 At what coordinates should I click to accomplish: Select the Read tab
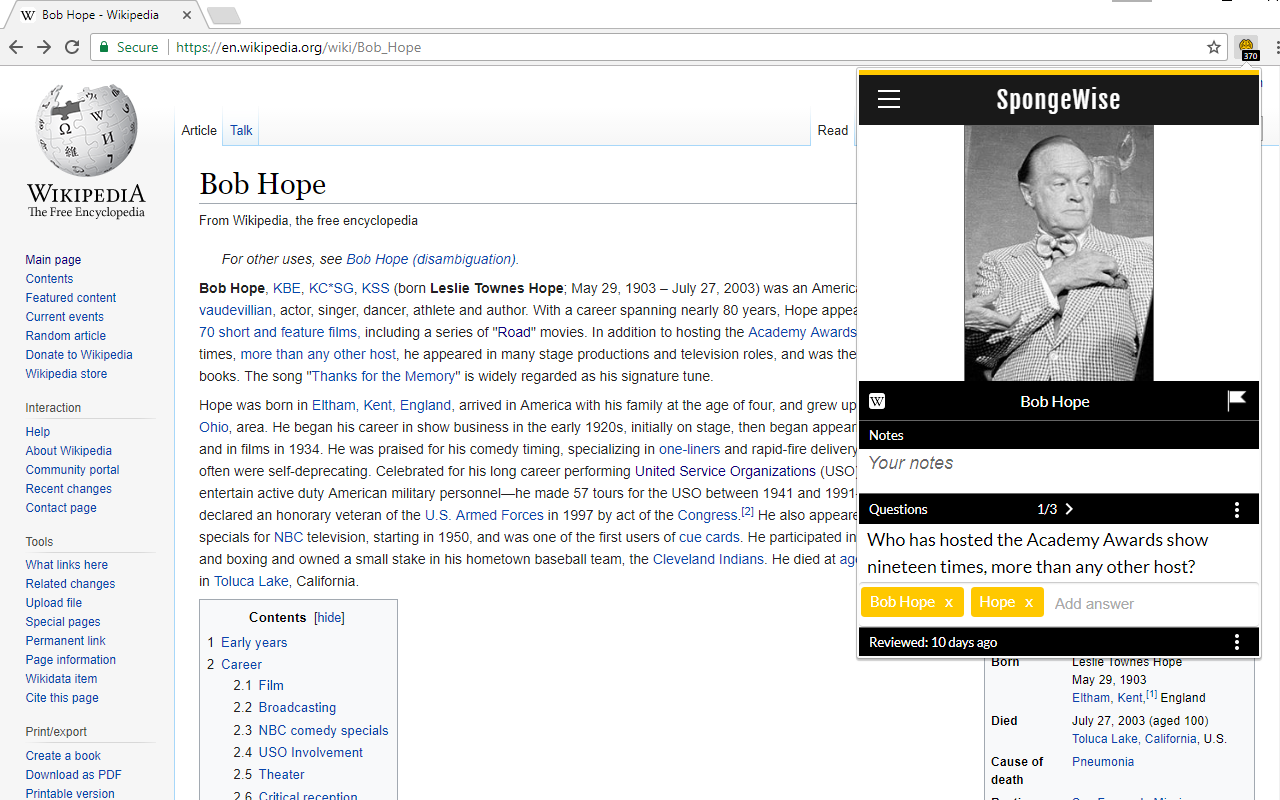click(832, 130)
